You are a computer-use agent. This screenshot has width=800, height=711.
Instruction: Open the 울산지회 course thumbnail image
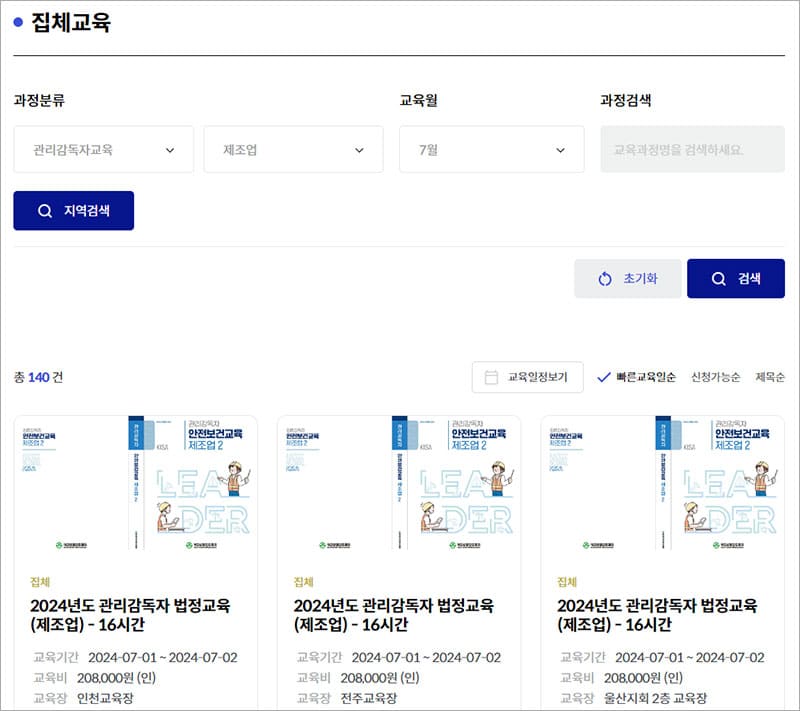[662, 483]
